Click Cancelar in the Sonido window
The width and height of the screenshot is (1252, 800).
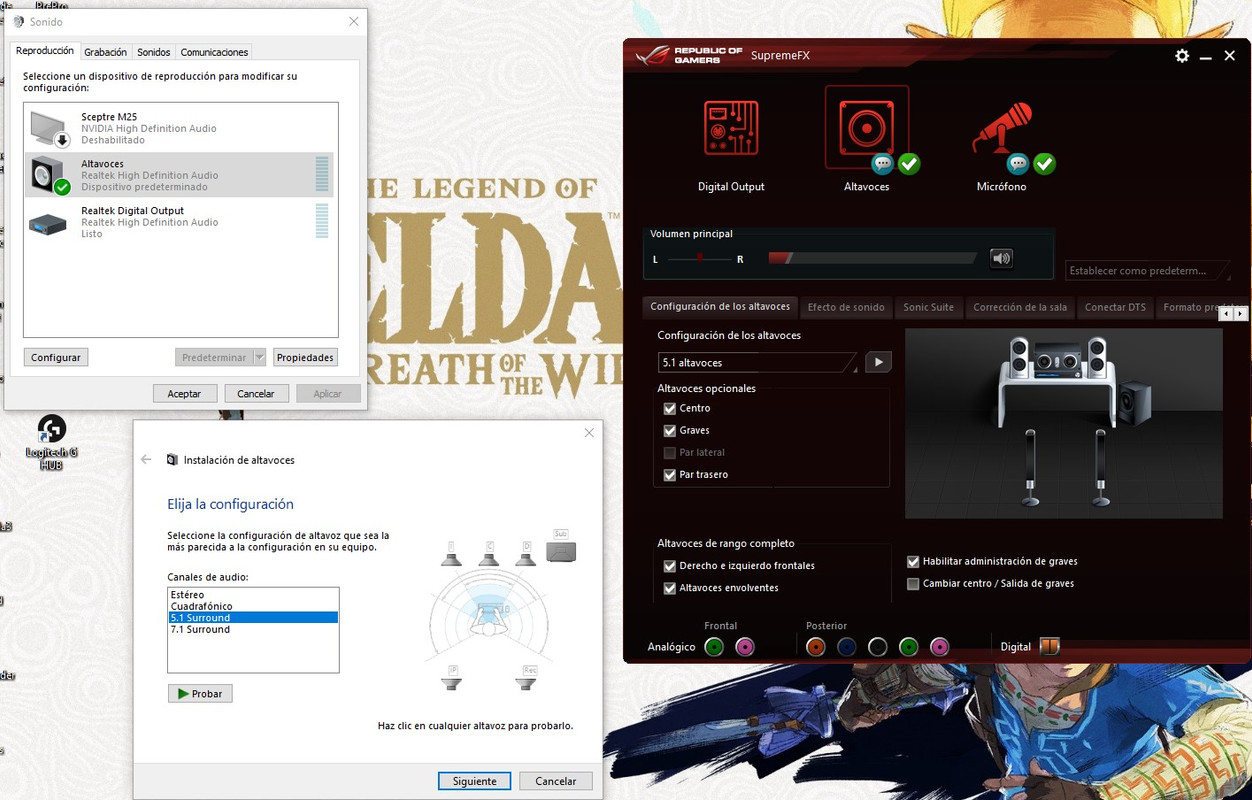(x=256, y=393)
